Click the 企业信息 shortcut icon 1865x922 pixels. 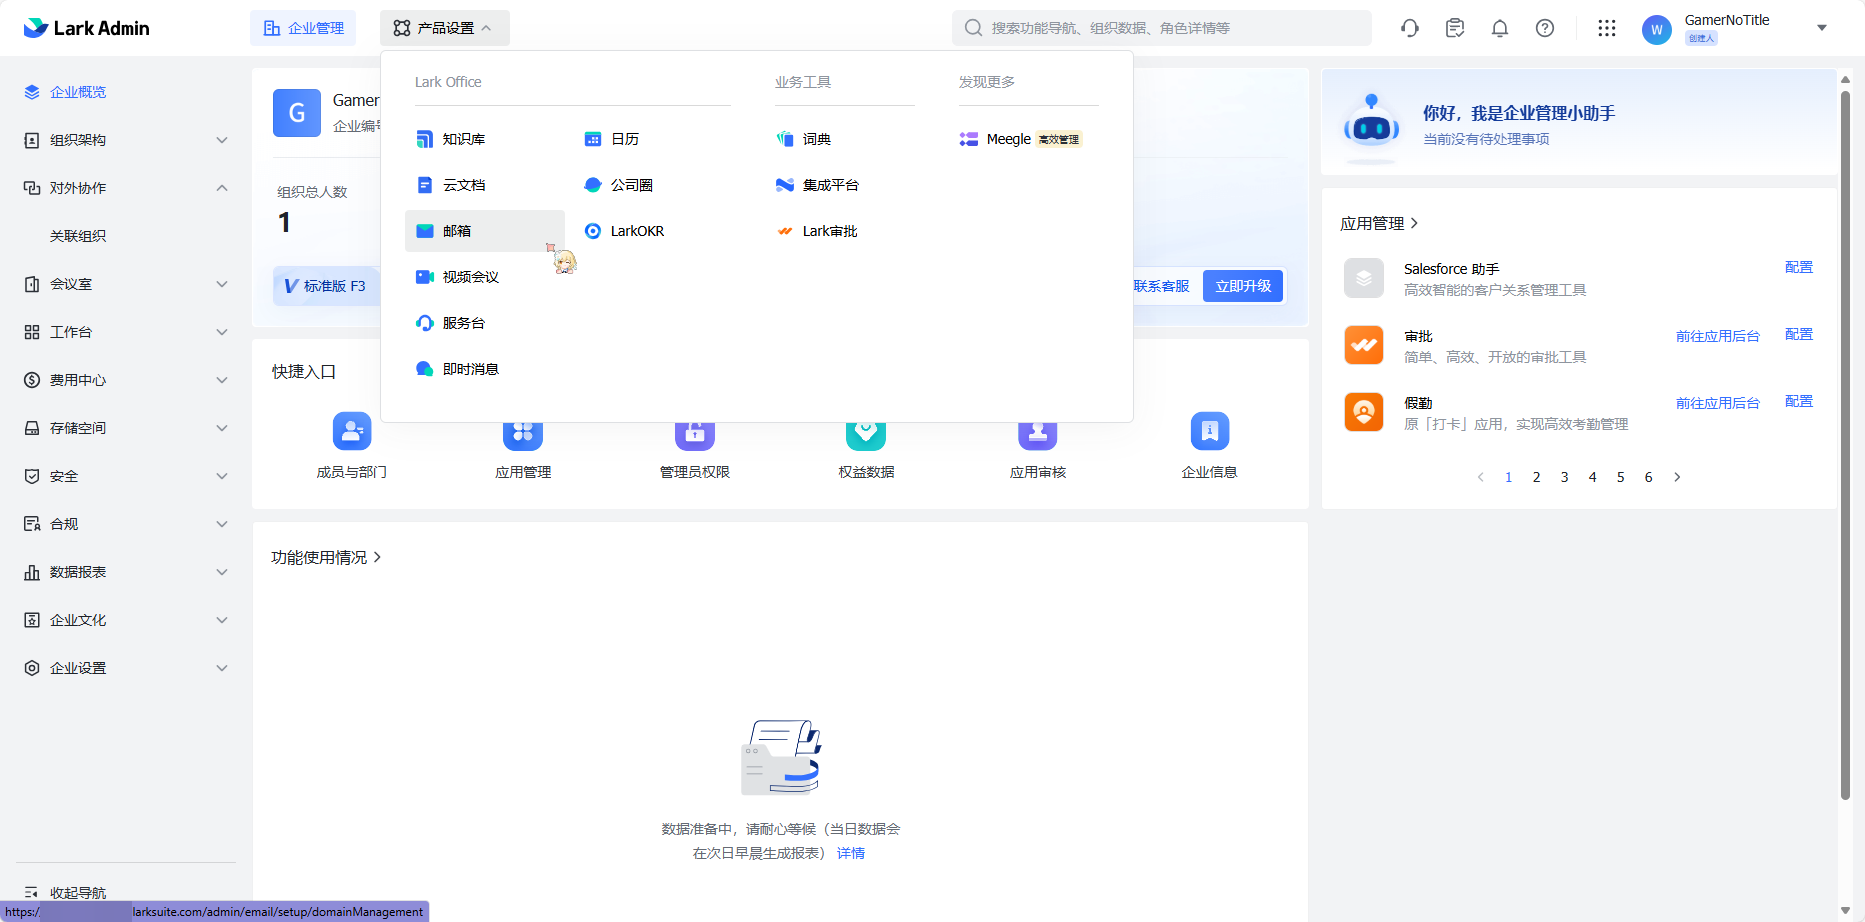pyautogui.click(x=1209, y=432)
